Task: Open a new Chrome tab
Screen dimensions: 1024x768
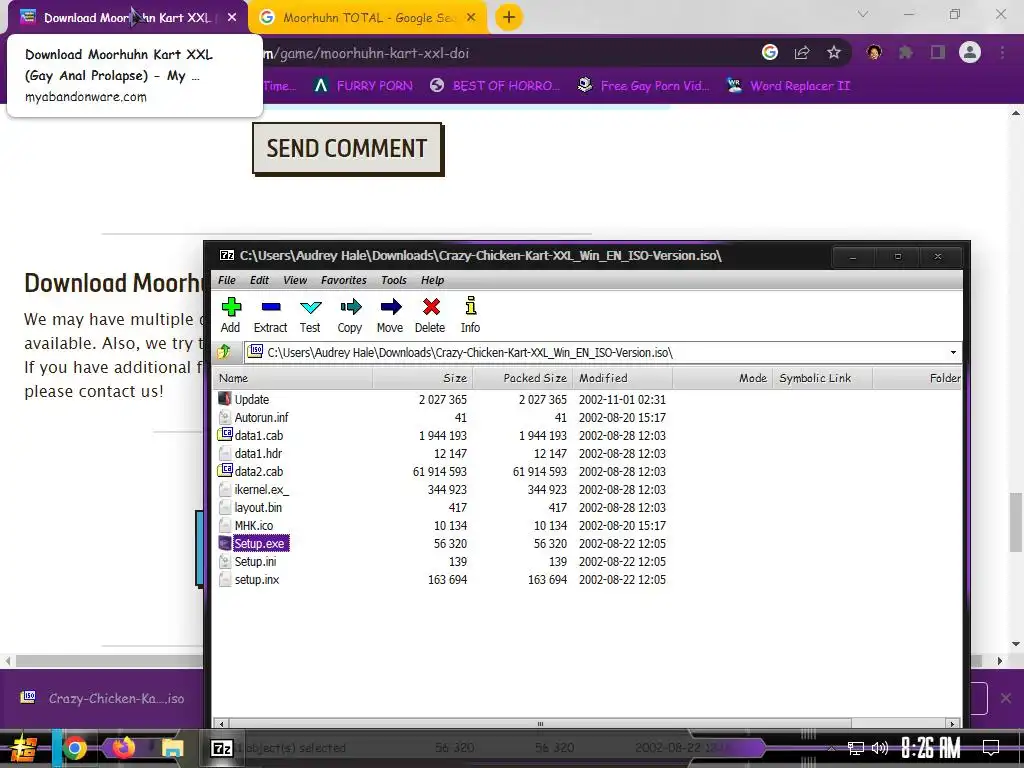Action: pos(509,18)
